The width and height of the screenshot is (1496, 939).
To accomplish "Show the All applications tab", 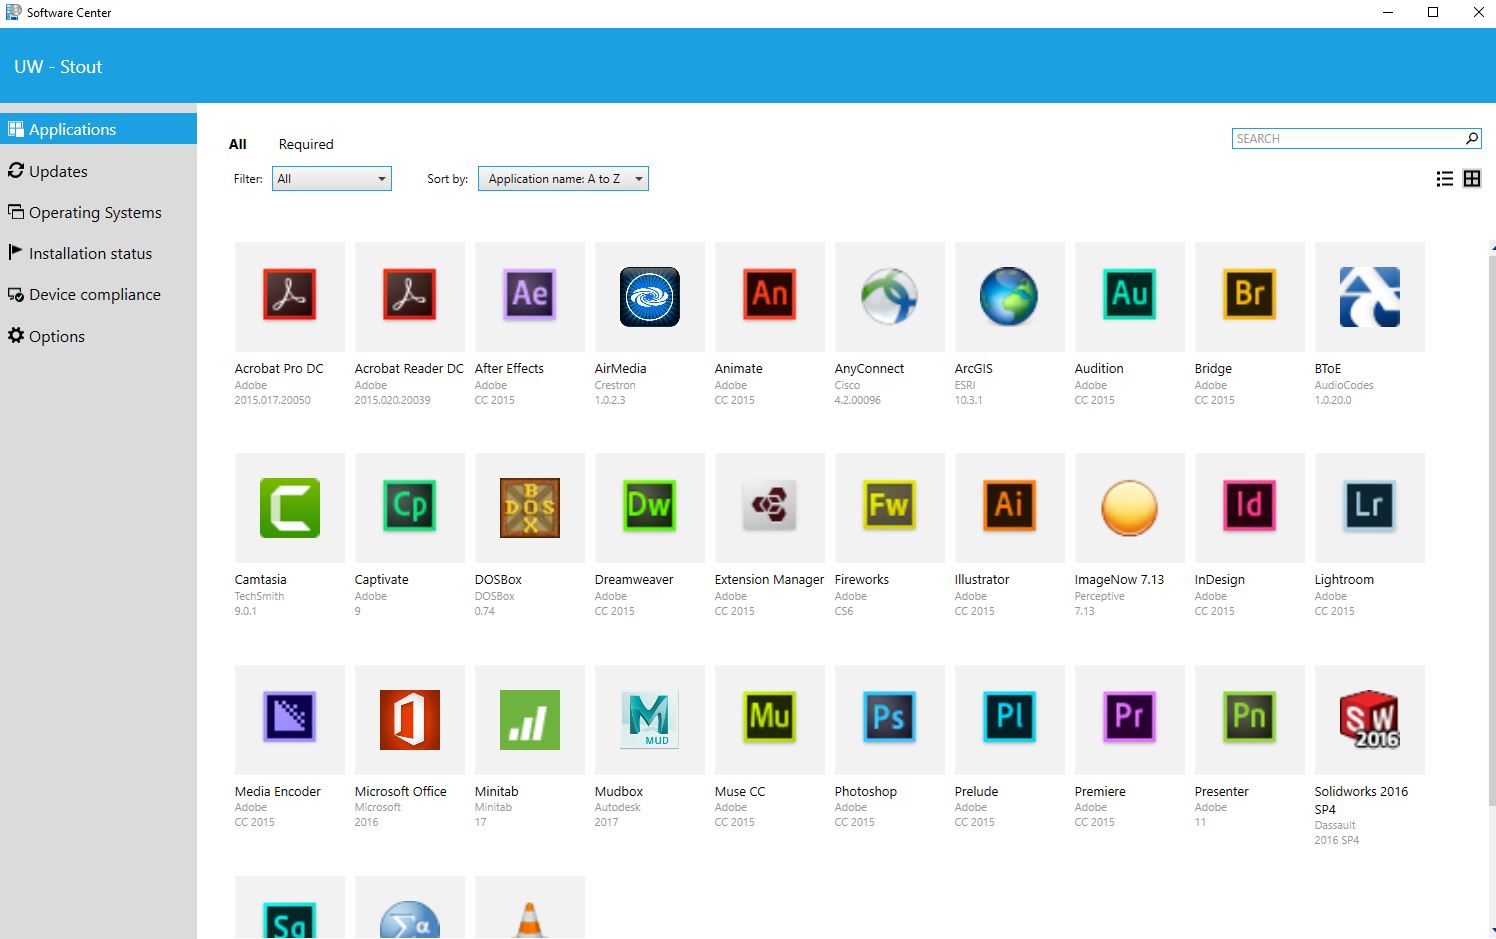I will tap(238, 144).
